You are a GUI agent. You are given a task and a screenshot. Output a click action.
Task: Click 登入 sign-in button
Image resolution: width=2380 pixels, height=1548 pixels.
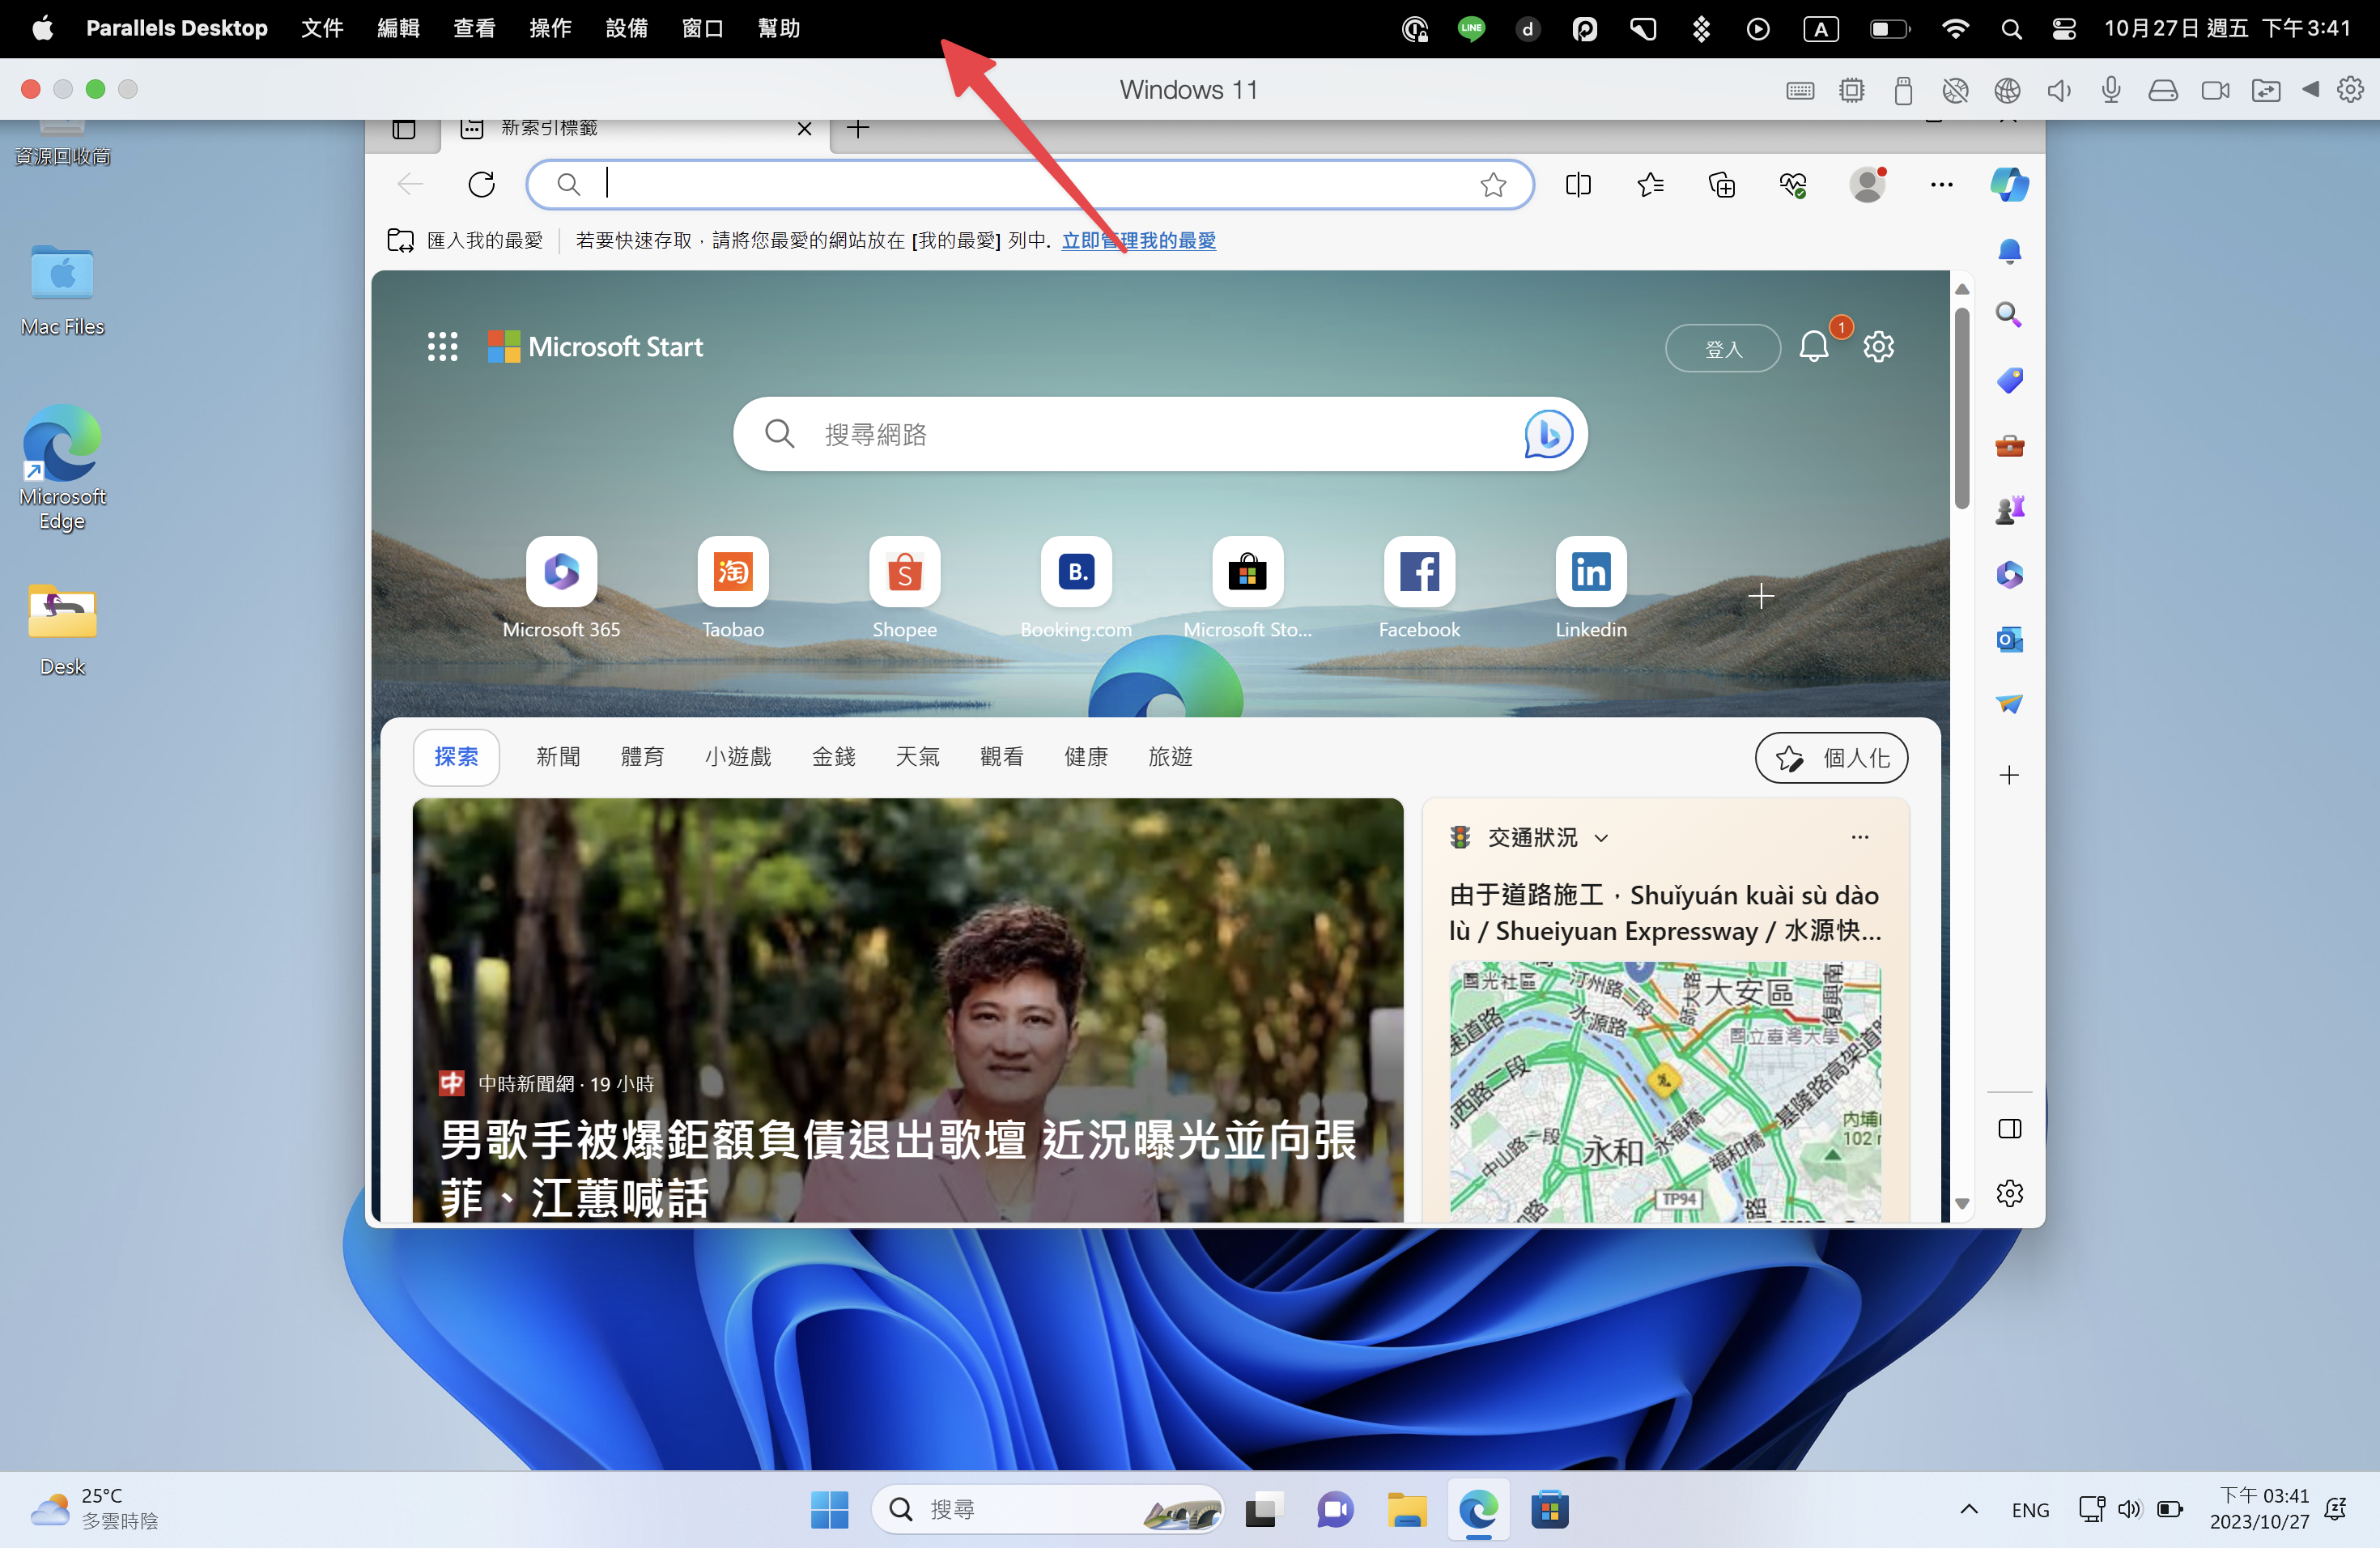pyautogui.click(x=1722, y=348)
